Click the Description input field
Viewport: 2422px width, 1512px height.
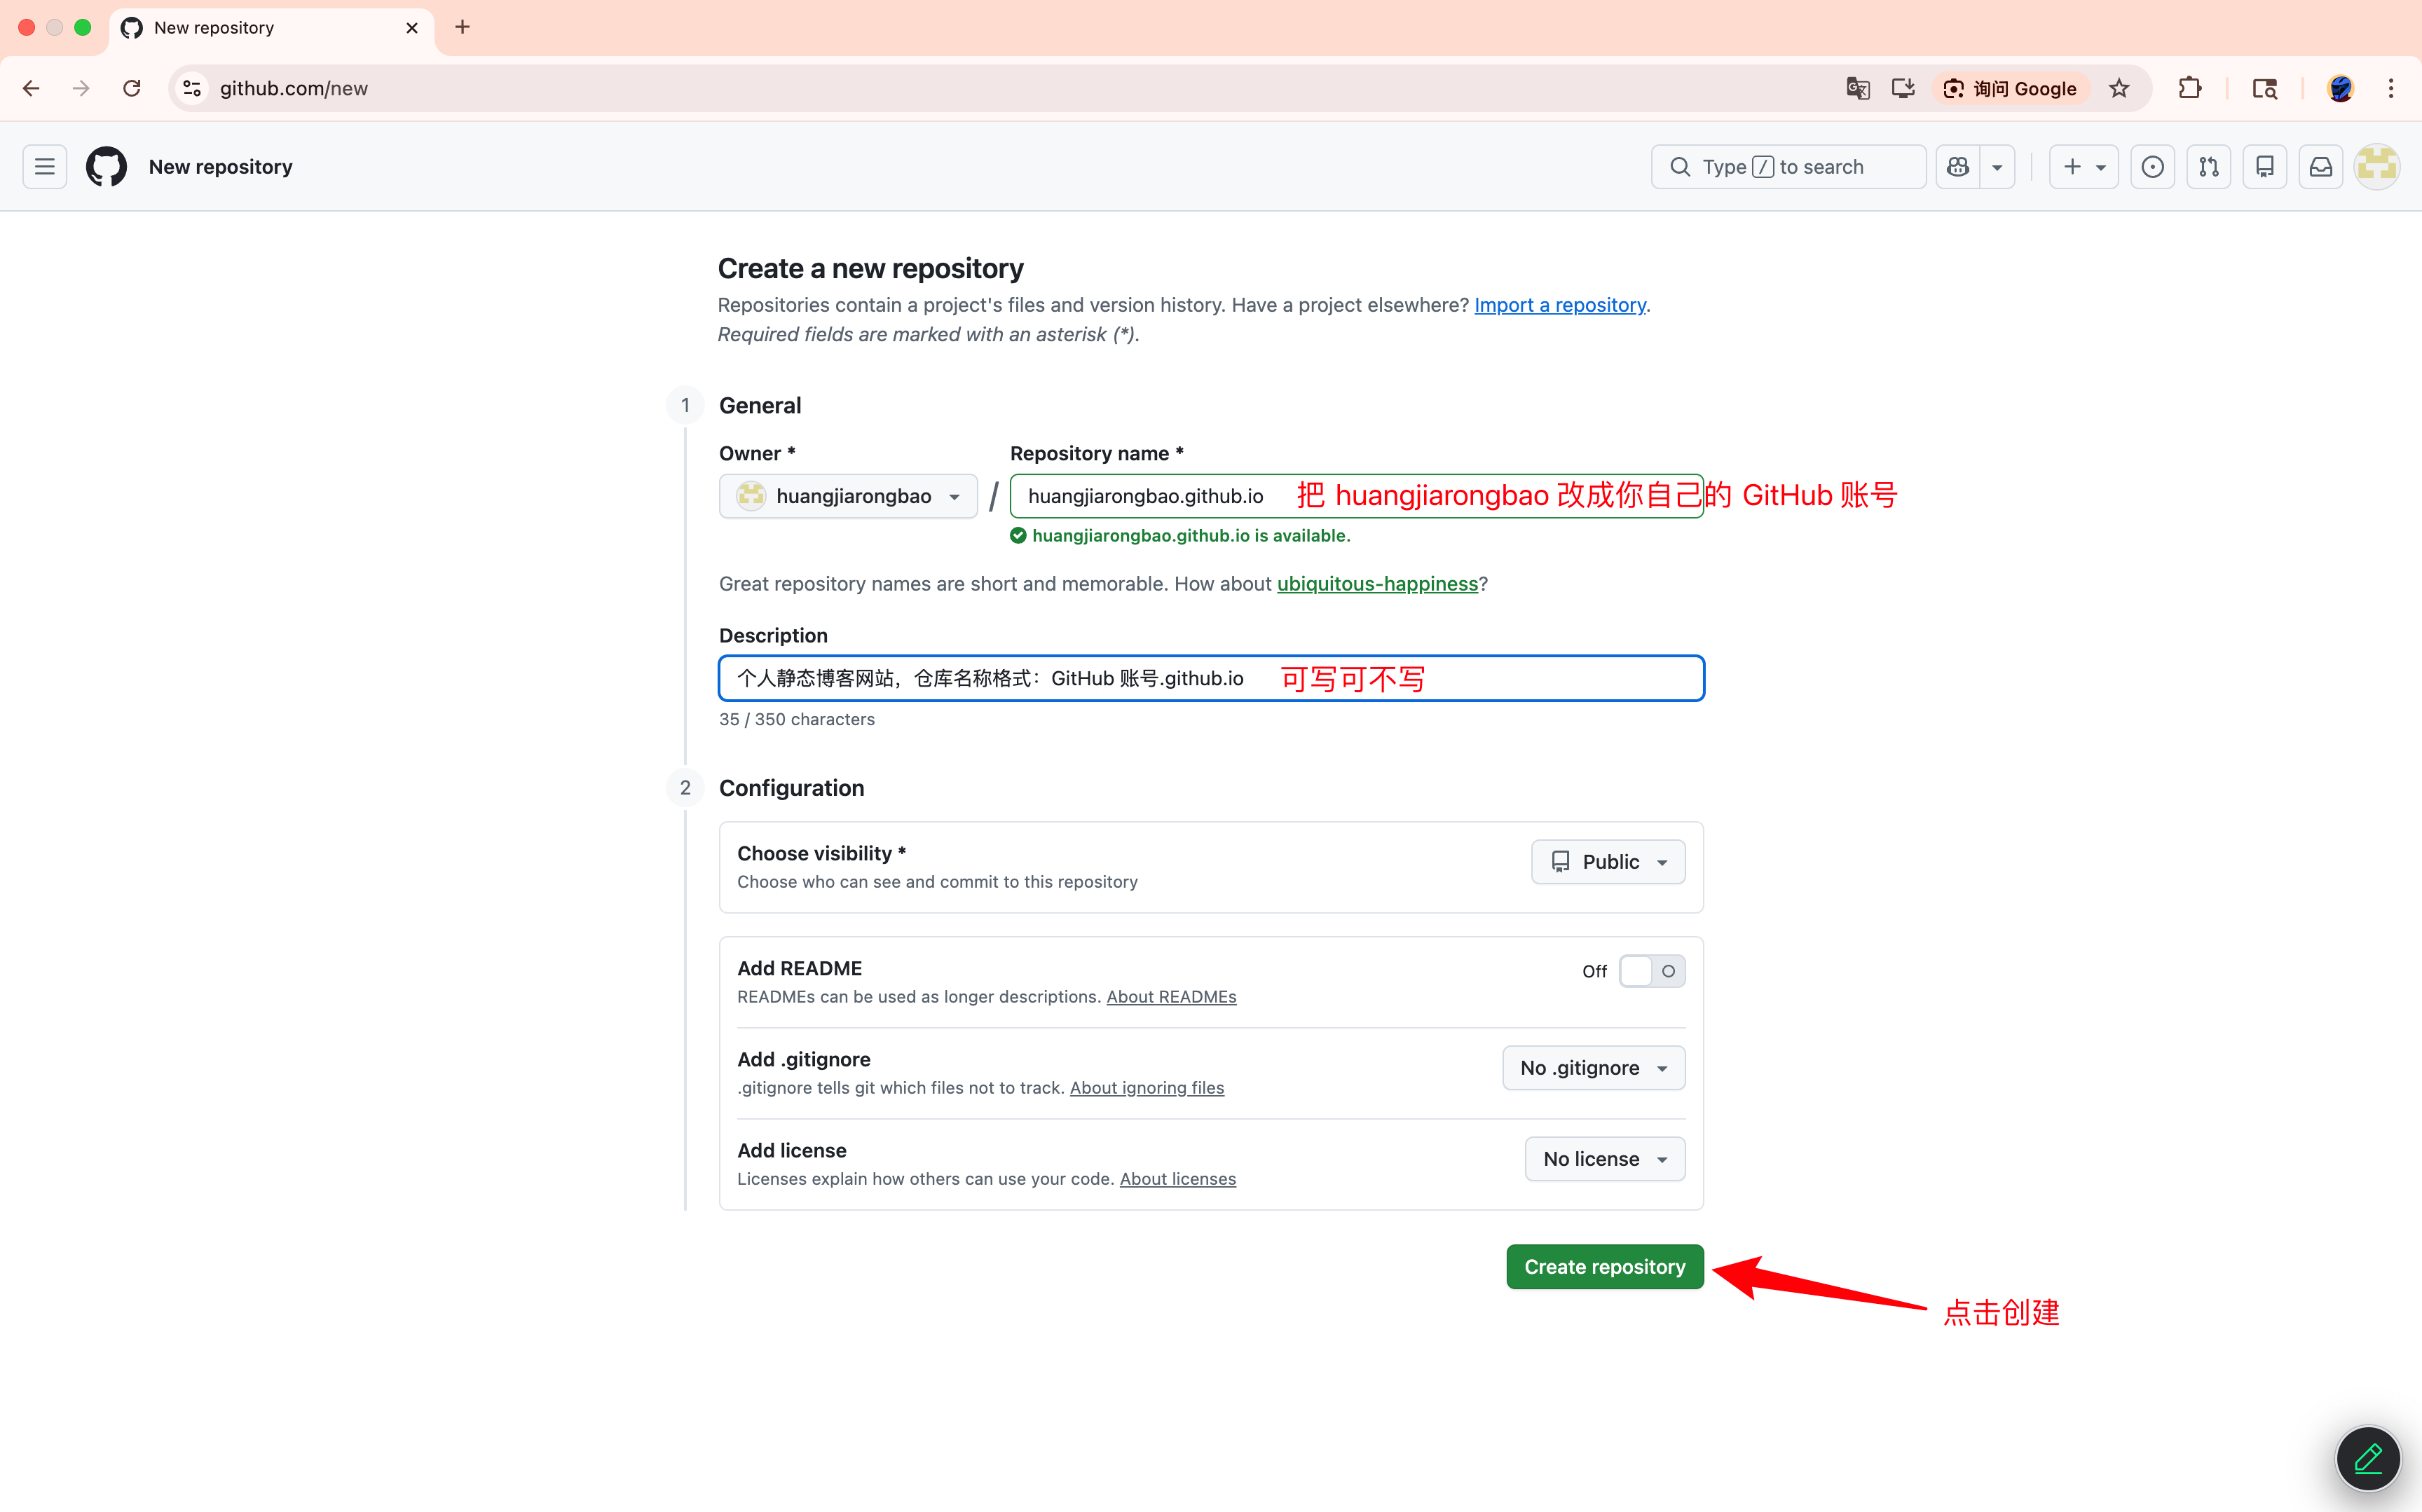pyautogui.click(x=1211, y=679)
